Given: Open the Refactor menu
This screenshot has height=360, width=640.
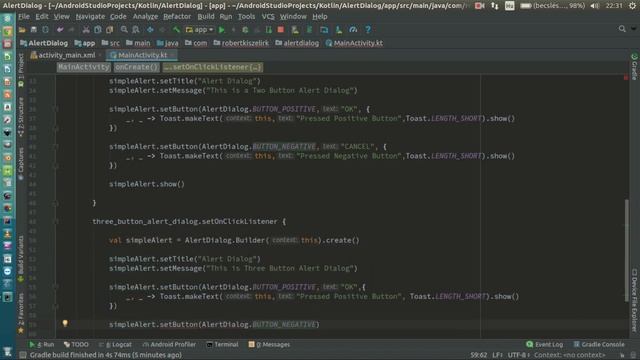Looking at the screenshot, I should [177, 16].
